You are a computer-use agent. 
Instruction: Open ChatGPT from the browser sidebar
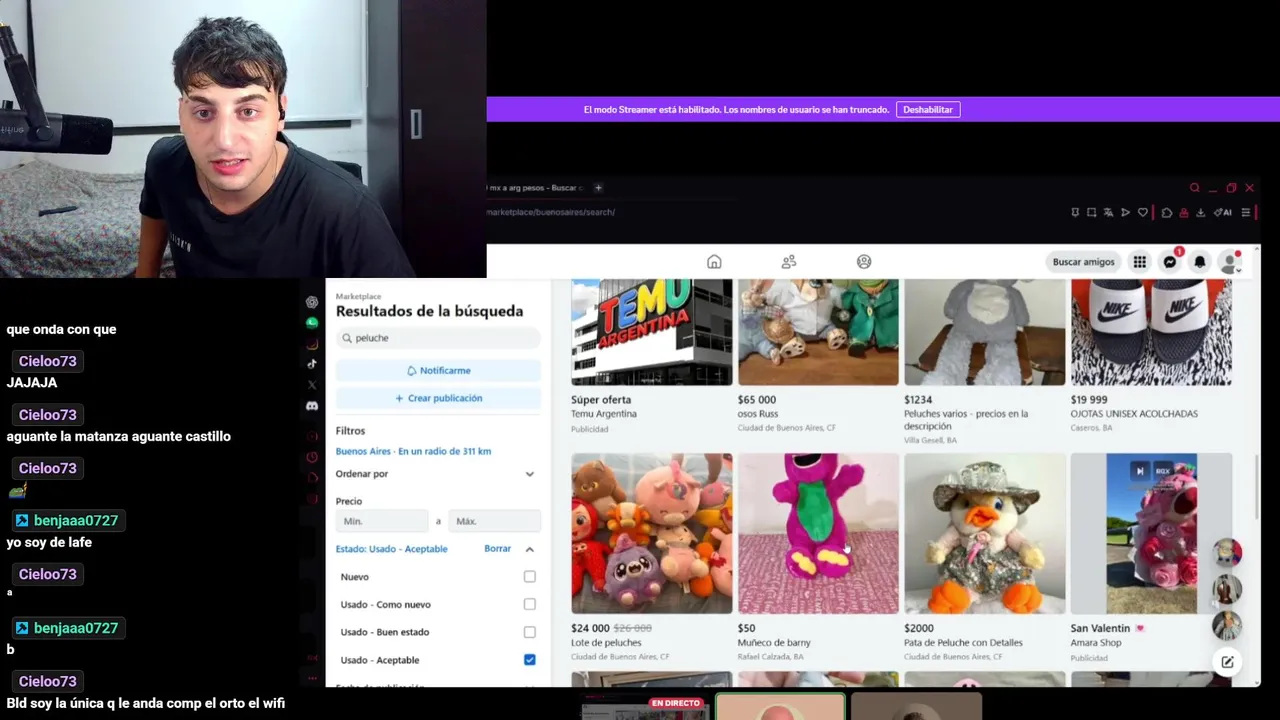pyautogui.click(x=312, y=302)
